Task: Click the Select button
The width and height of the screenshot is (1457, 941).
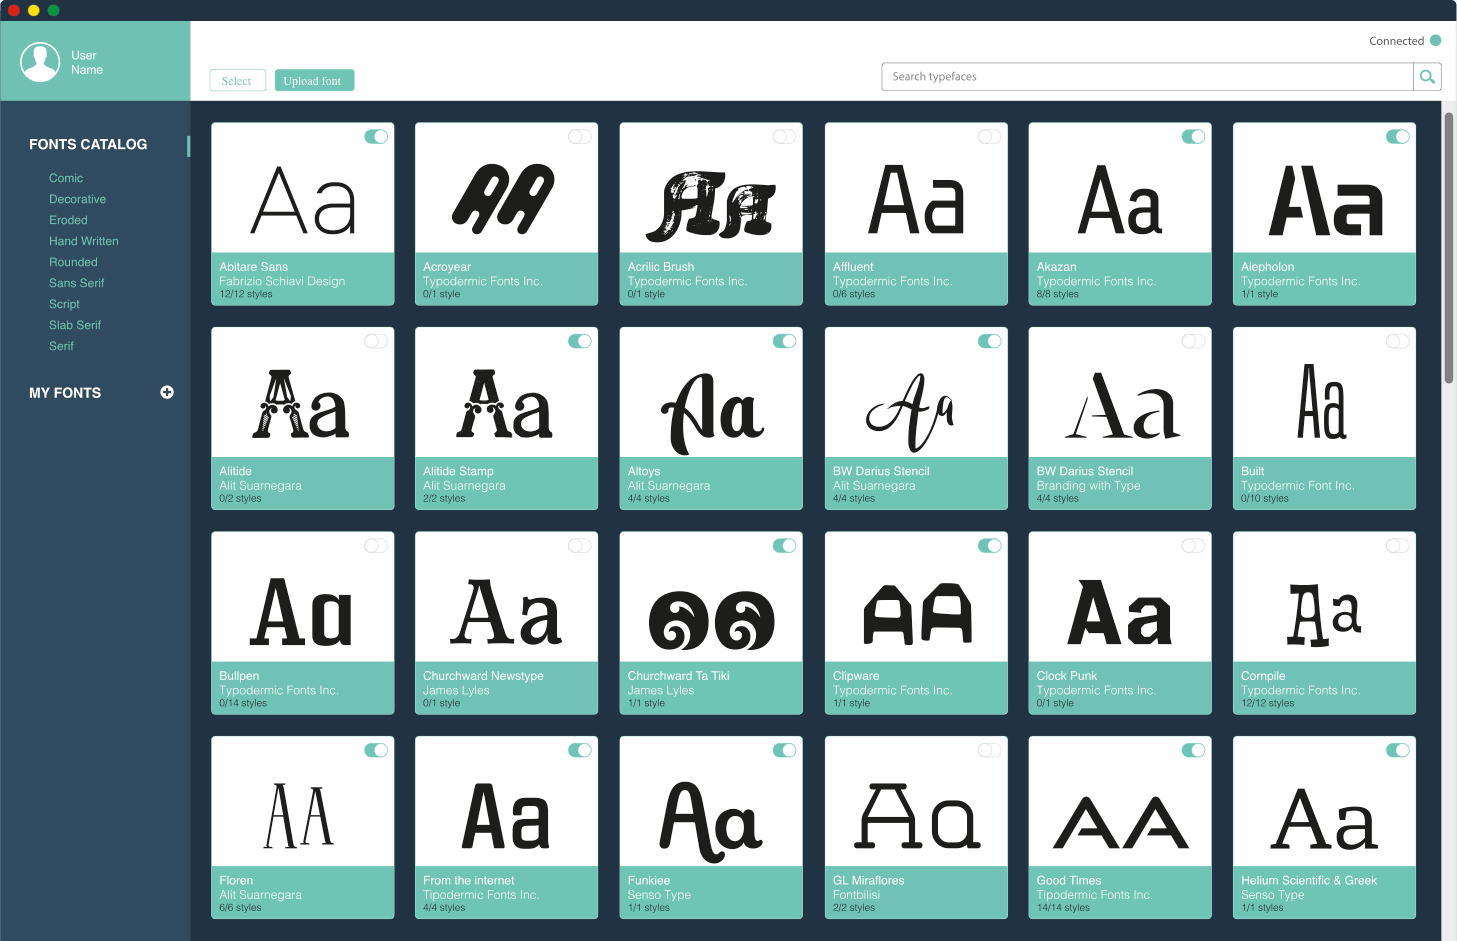Action: click(237, 81)
